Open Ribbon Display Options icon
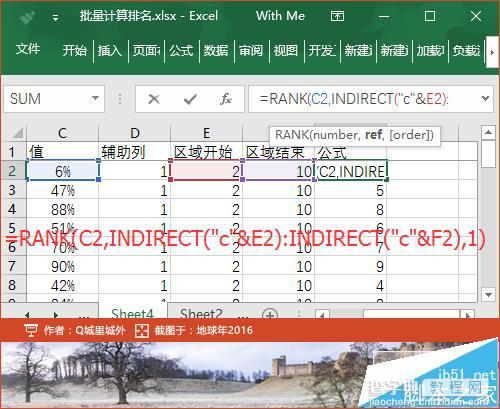 (337, 16)
